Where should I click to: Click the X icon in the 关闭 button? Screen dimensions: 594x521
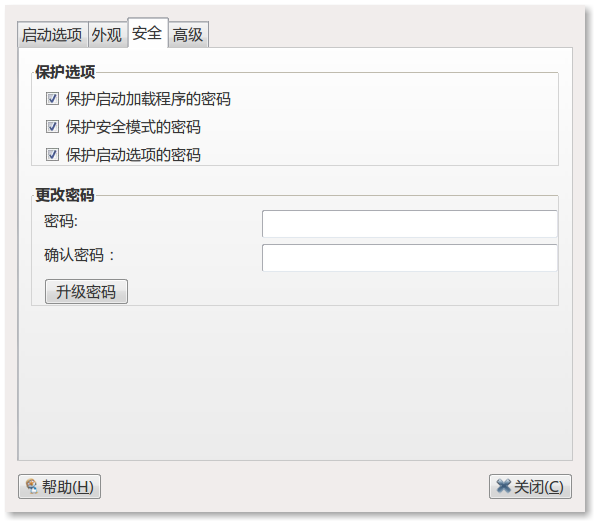tap(503, 486)
